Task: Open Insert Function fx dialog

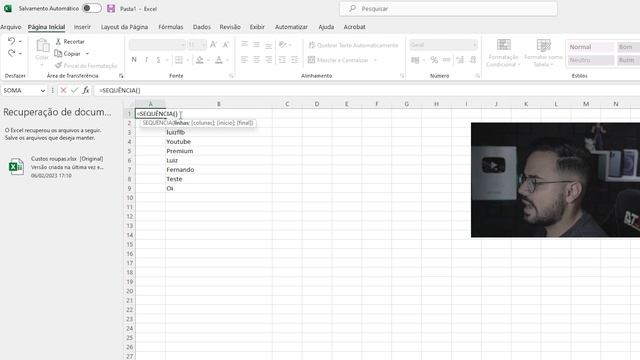Action: click(x=86, y=90)
